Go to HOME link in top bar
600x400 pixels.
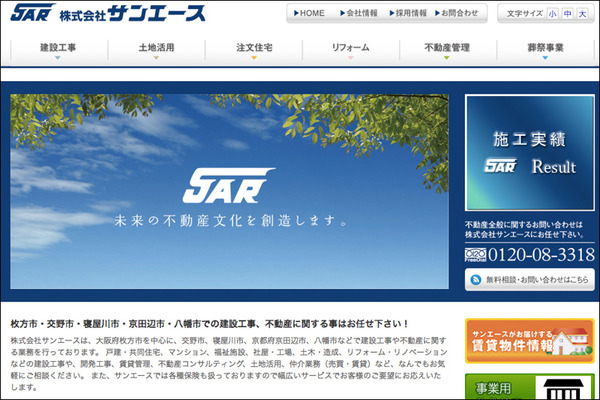coord(309,14)
